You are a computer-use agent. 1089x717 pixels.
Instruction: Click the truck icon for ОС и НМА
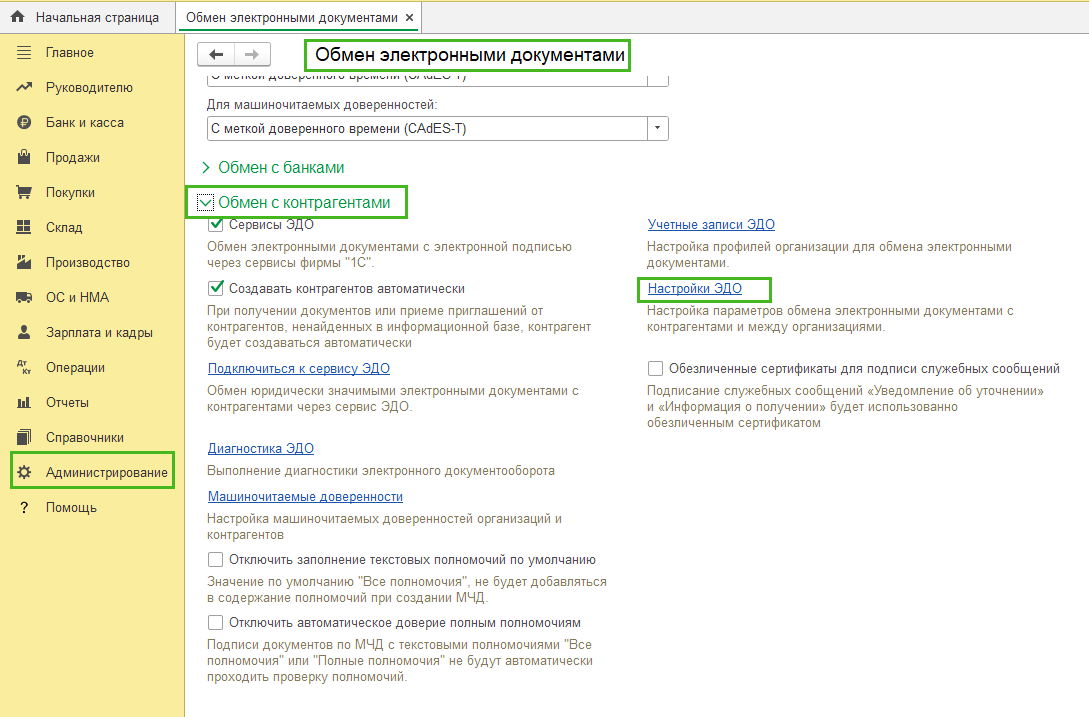[24, 297]
